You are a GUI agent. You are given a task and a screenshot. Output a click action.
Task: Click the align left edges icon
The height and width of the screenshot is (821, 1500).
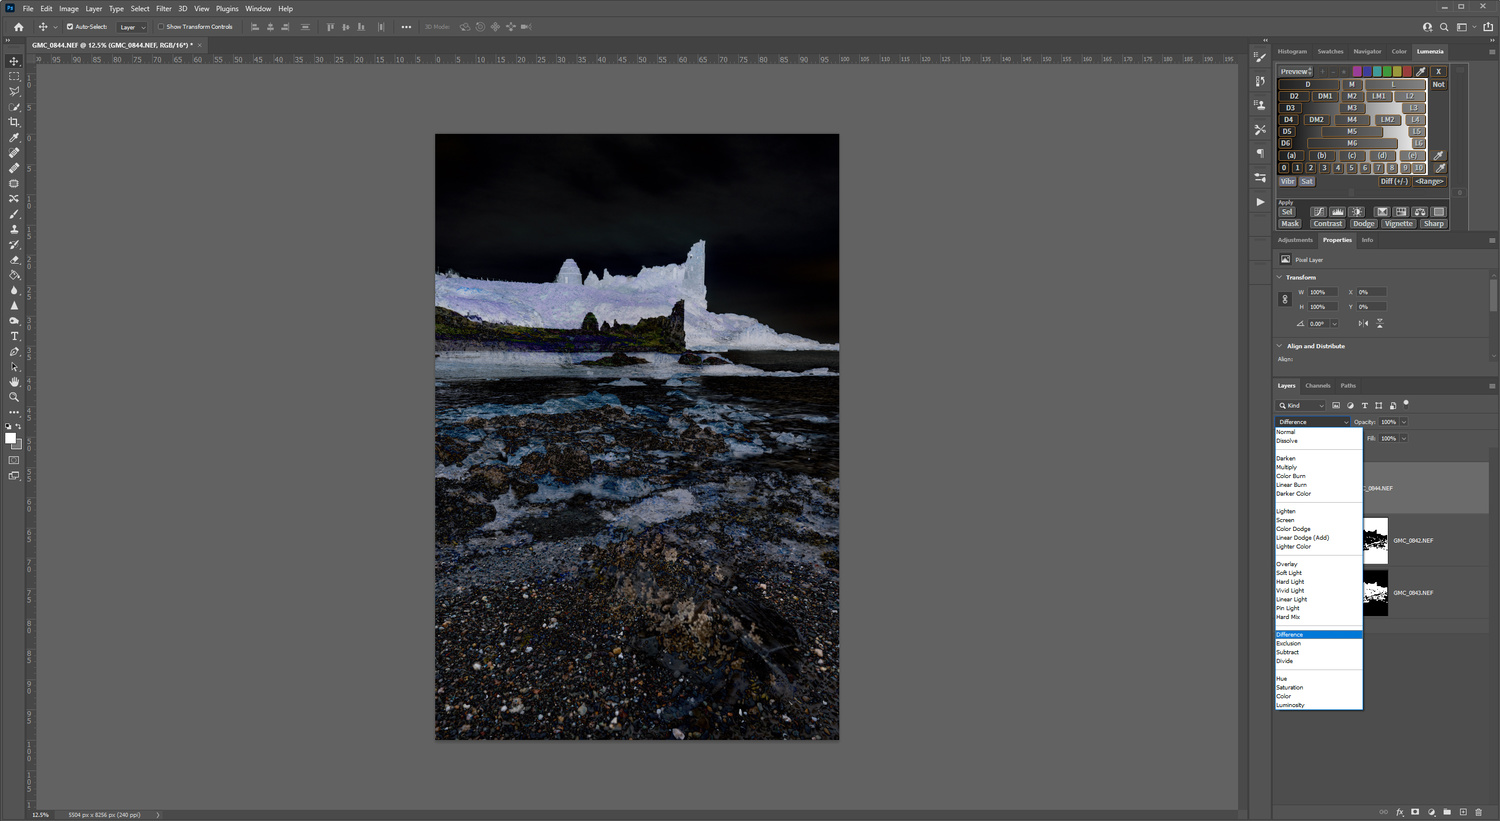coord(255,27)
